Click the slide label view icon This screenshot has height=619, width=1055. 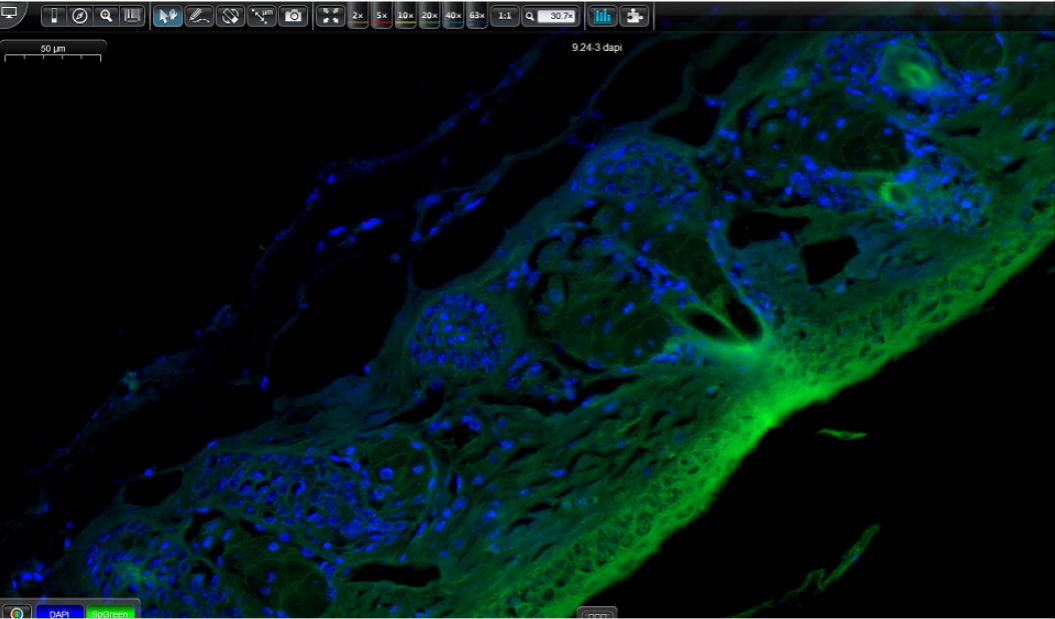tap(53, 16)
